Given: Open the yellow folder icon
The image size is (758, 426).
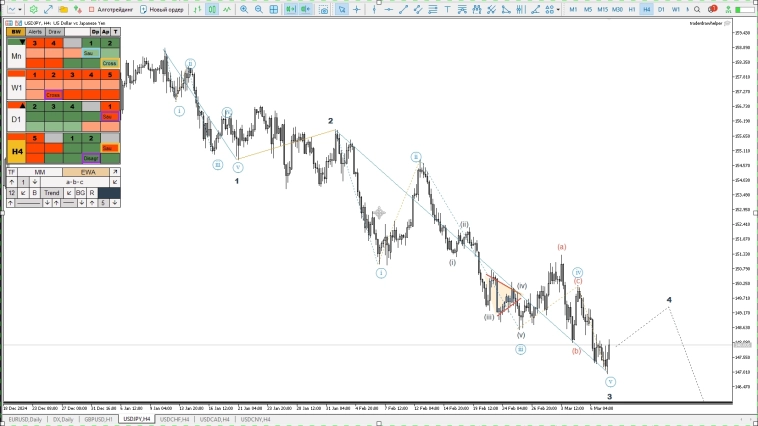Looking at the screenshot, I should pyautogui.click(x=63, y=9).
